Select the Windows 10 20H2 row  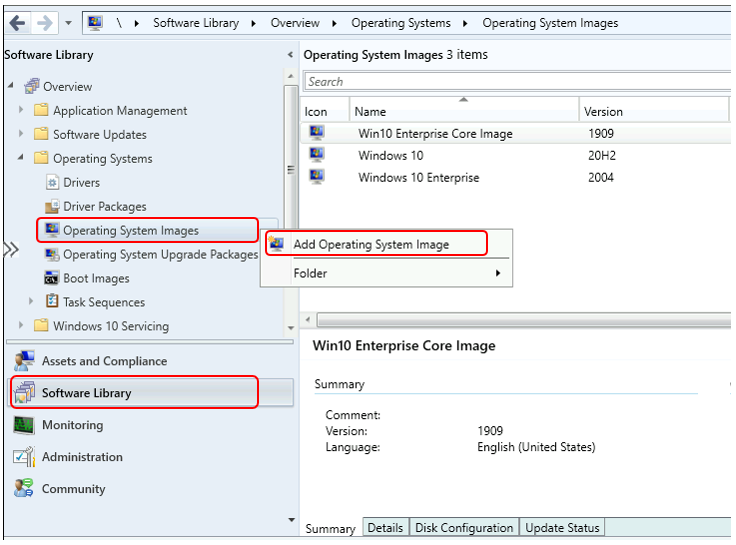(x=515, y=155)
